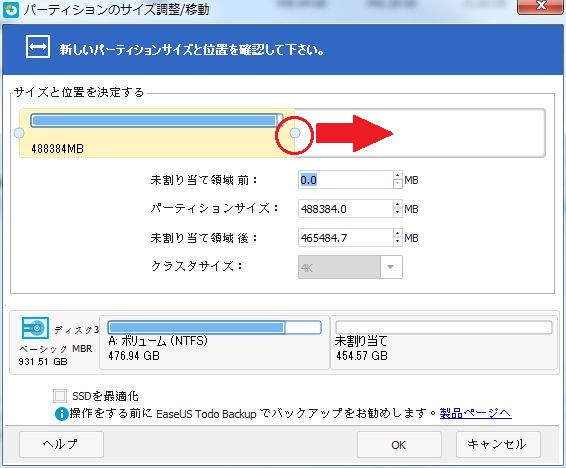The width and height of the screenshot is (566, 468).
Task: Select the A: ボリューム (NTFS) partition block
Action: [x=214, y=342]
